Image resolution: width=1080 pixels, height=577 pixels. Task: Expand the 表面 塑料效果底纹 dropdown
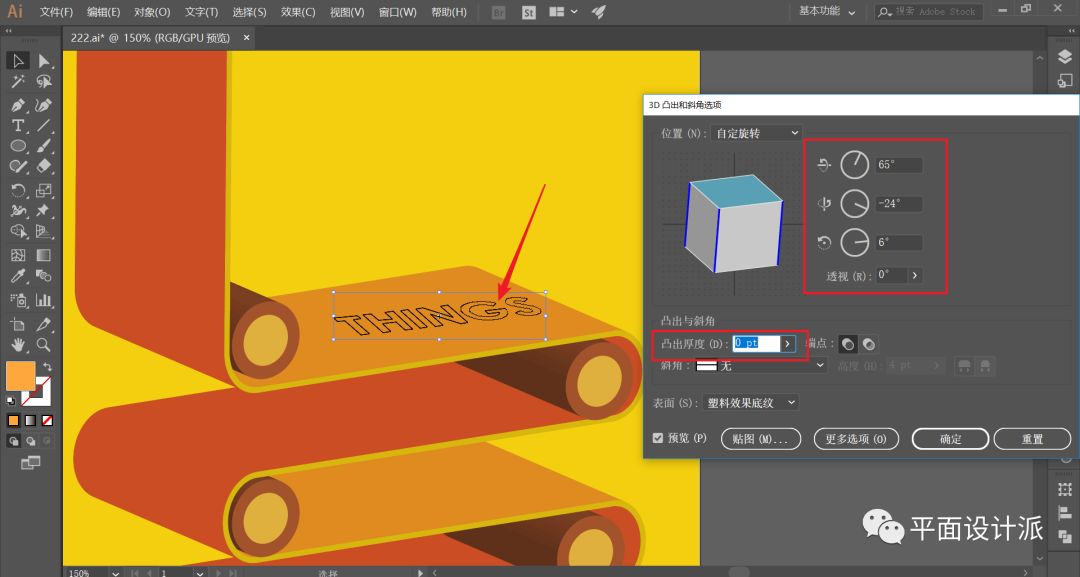click(750, 402)
